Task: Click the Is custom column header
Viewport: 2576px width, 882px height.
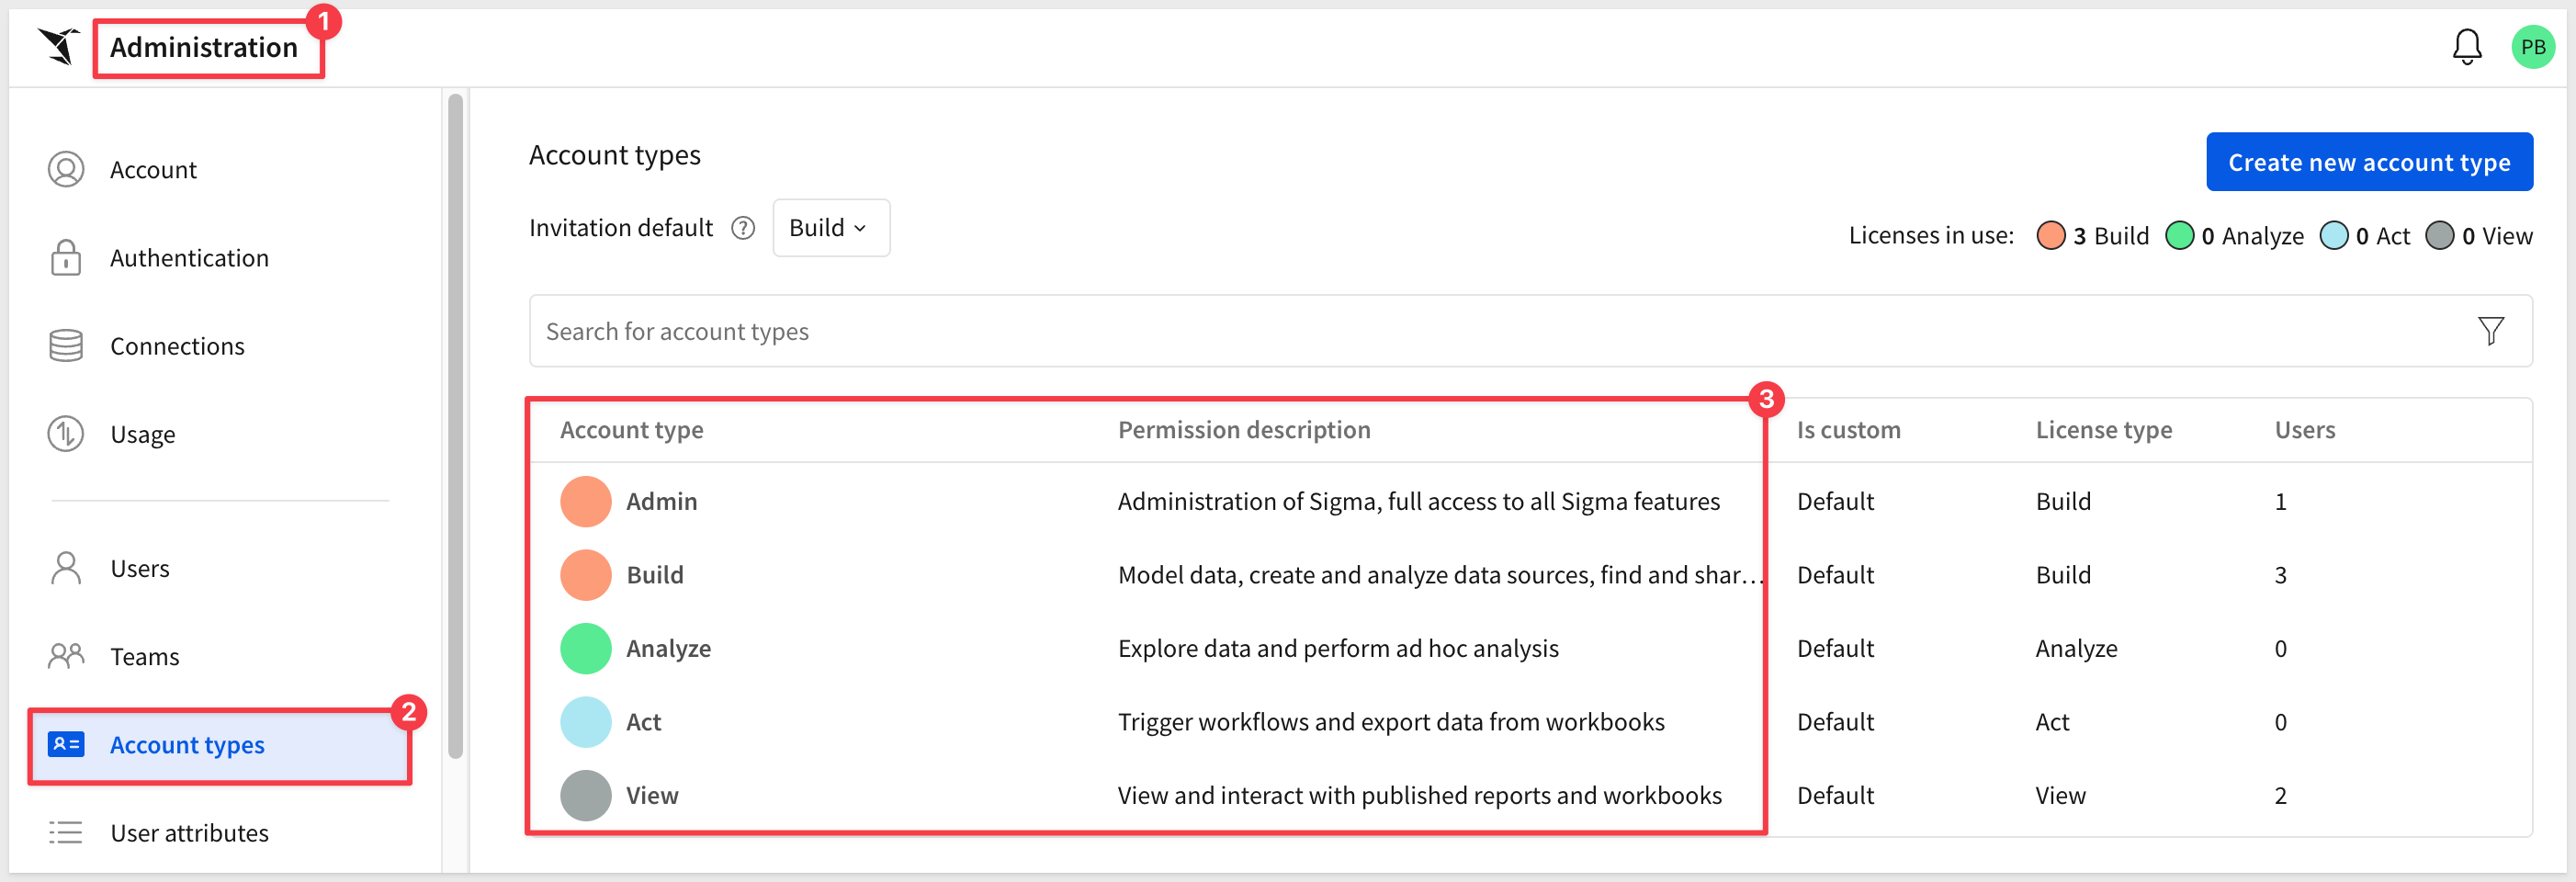Action: (x=1848, y=430)
